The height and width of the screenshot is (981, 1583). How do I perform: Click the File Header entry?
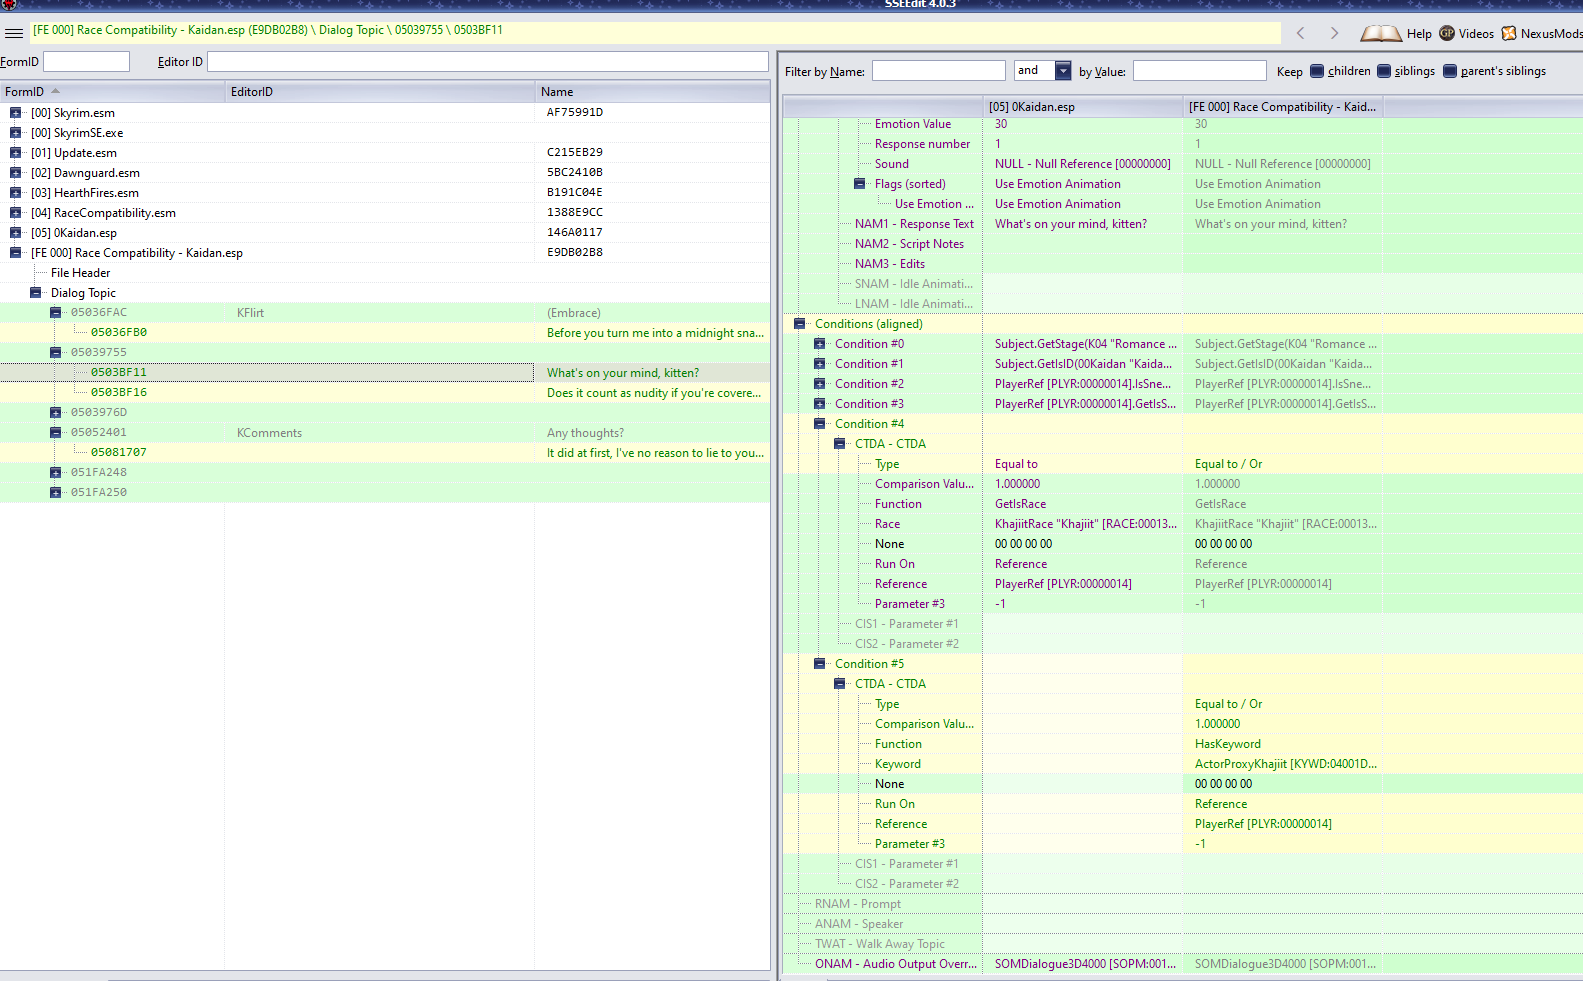80,273
